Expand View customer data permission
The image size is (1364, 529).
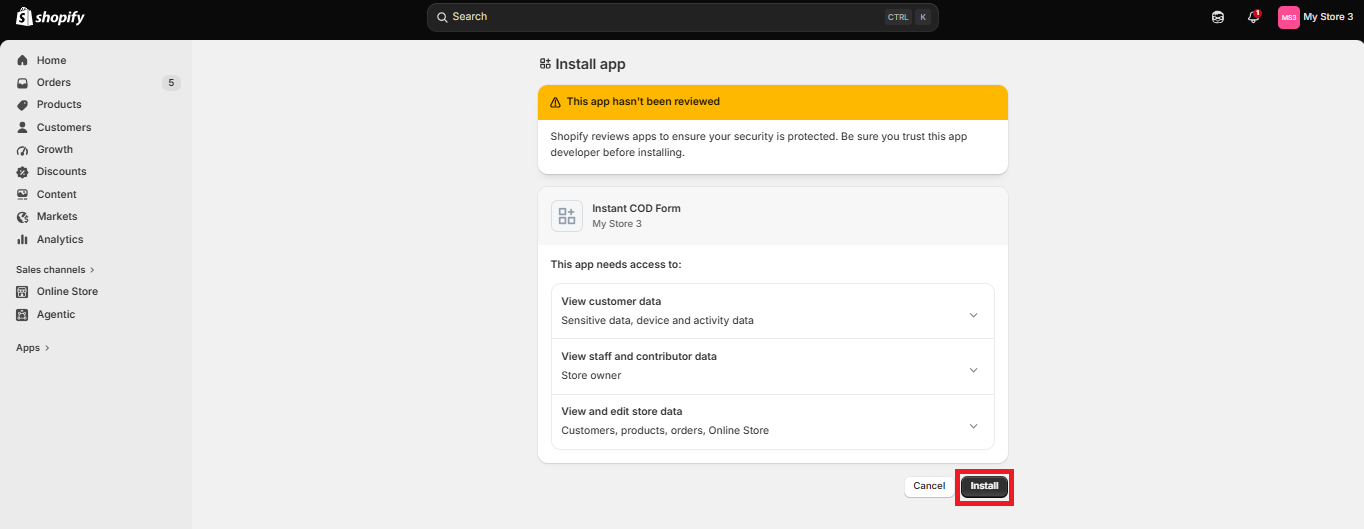(773, 311)
